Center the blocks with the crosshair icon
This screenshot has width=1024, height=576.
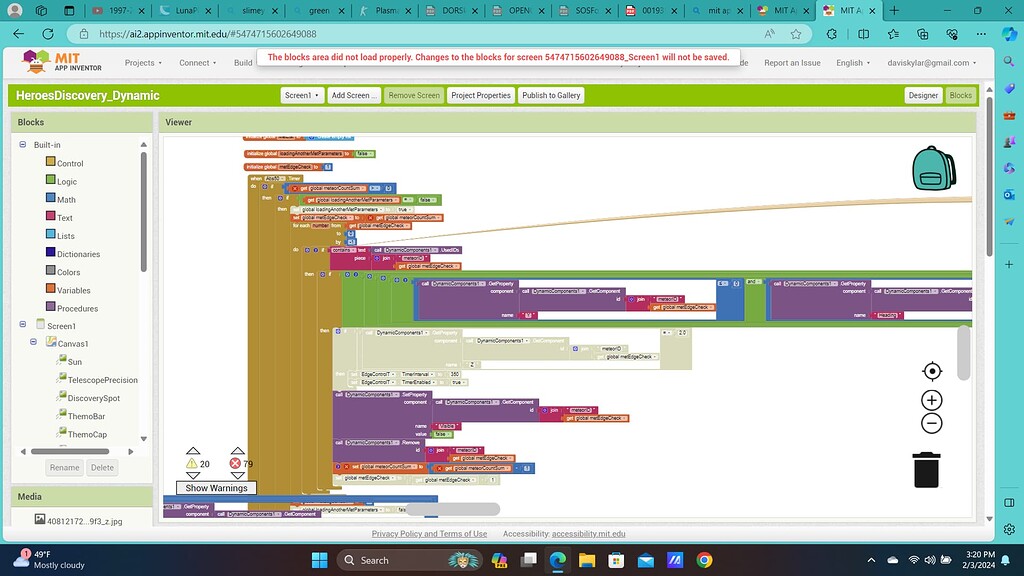pyautogui.click(x=931, y=370)
